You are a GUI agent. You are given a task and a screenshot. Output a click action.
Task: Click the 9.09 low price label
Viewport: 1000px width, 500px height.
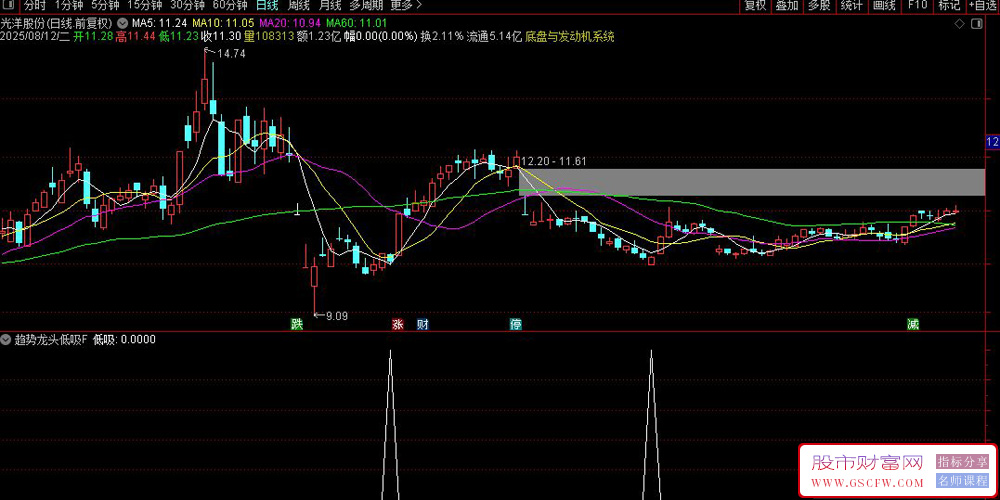tap(337, 316)
